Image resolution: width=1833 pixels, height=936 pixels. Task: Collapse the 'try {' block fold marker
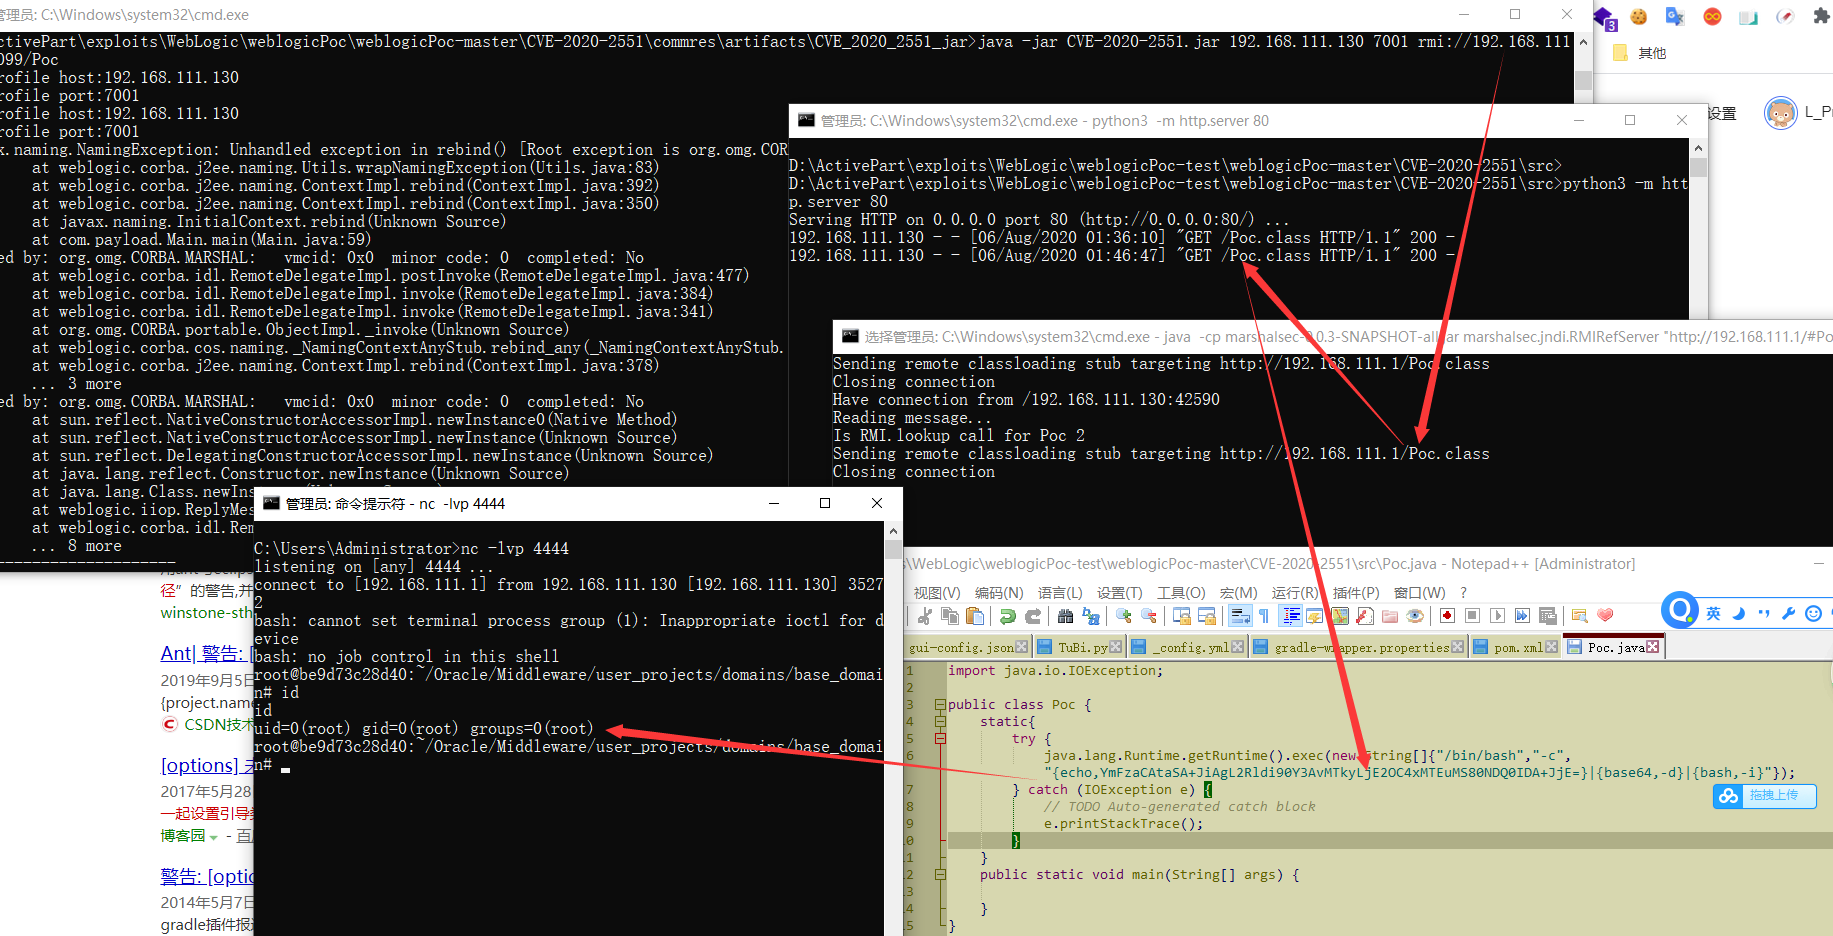[940, 738]
